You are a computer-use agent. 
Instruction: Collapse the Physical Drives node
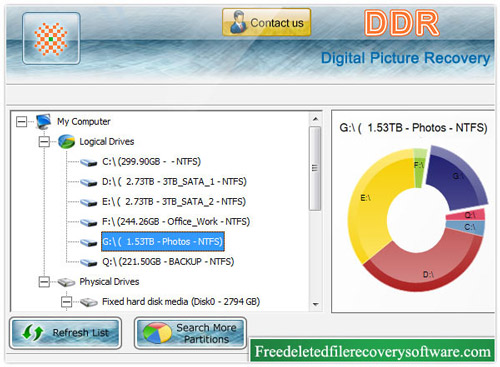tap(44, 282)
